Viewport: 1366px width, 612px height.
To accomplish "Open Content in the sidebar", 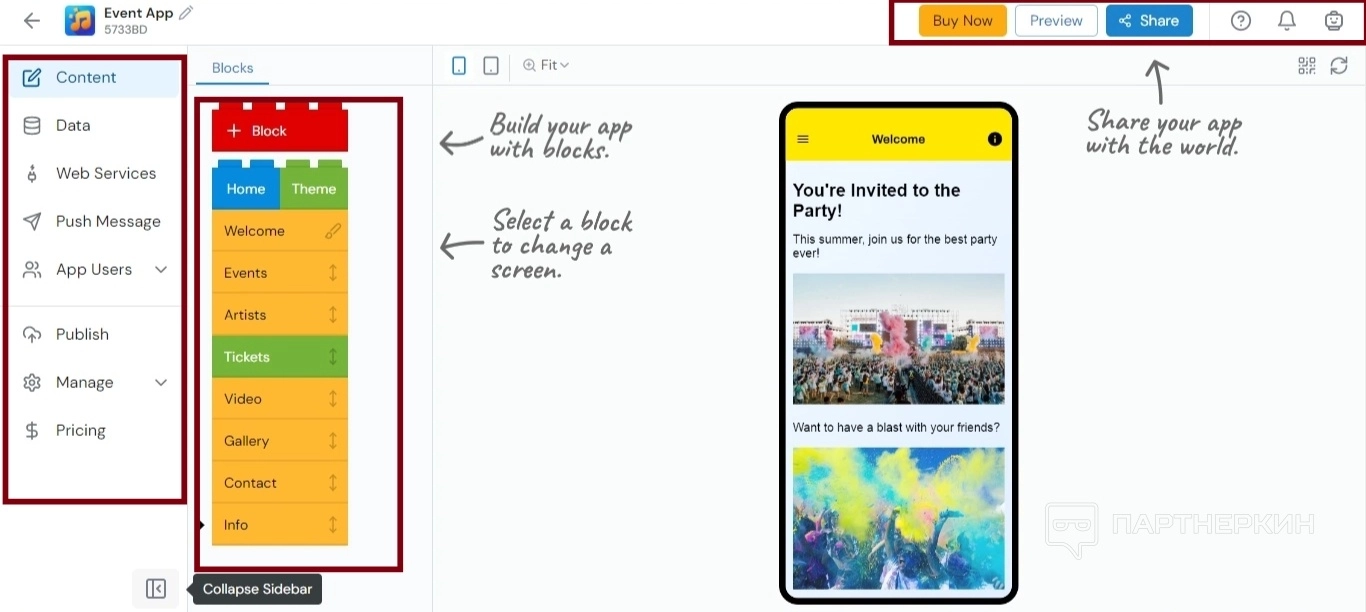I will point(94,77).
